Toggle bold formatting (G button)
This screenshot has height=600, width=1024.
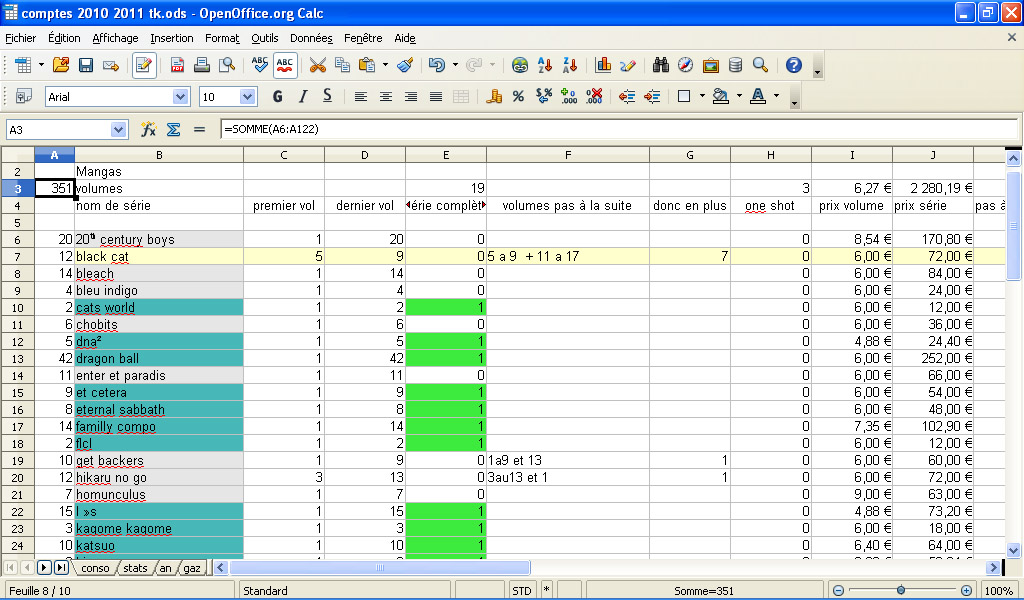(x=277, y=97)
